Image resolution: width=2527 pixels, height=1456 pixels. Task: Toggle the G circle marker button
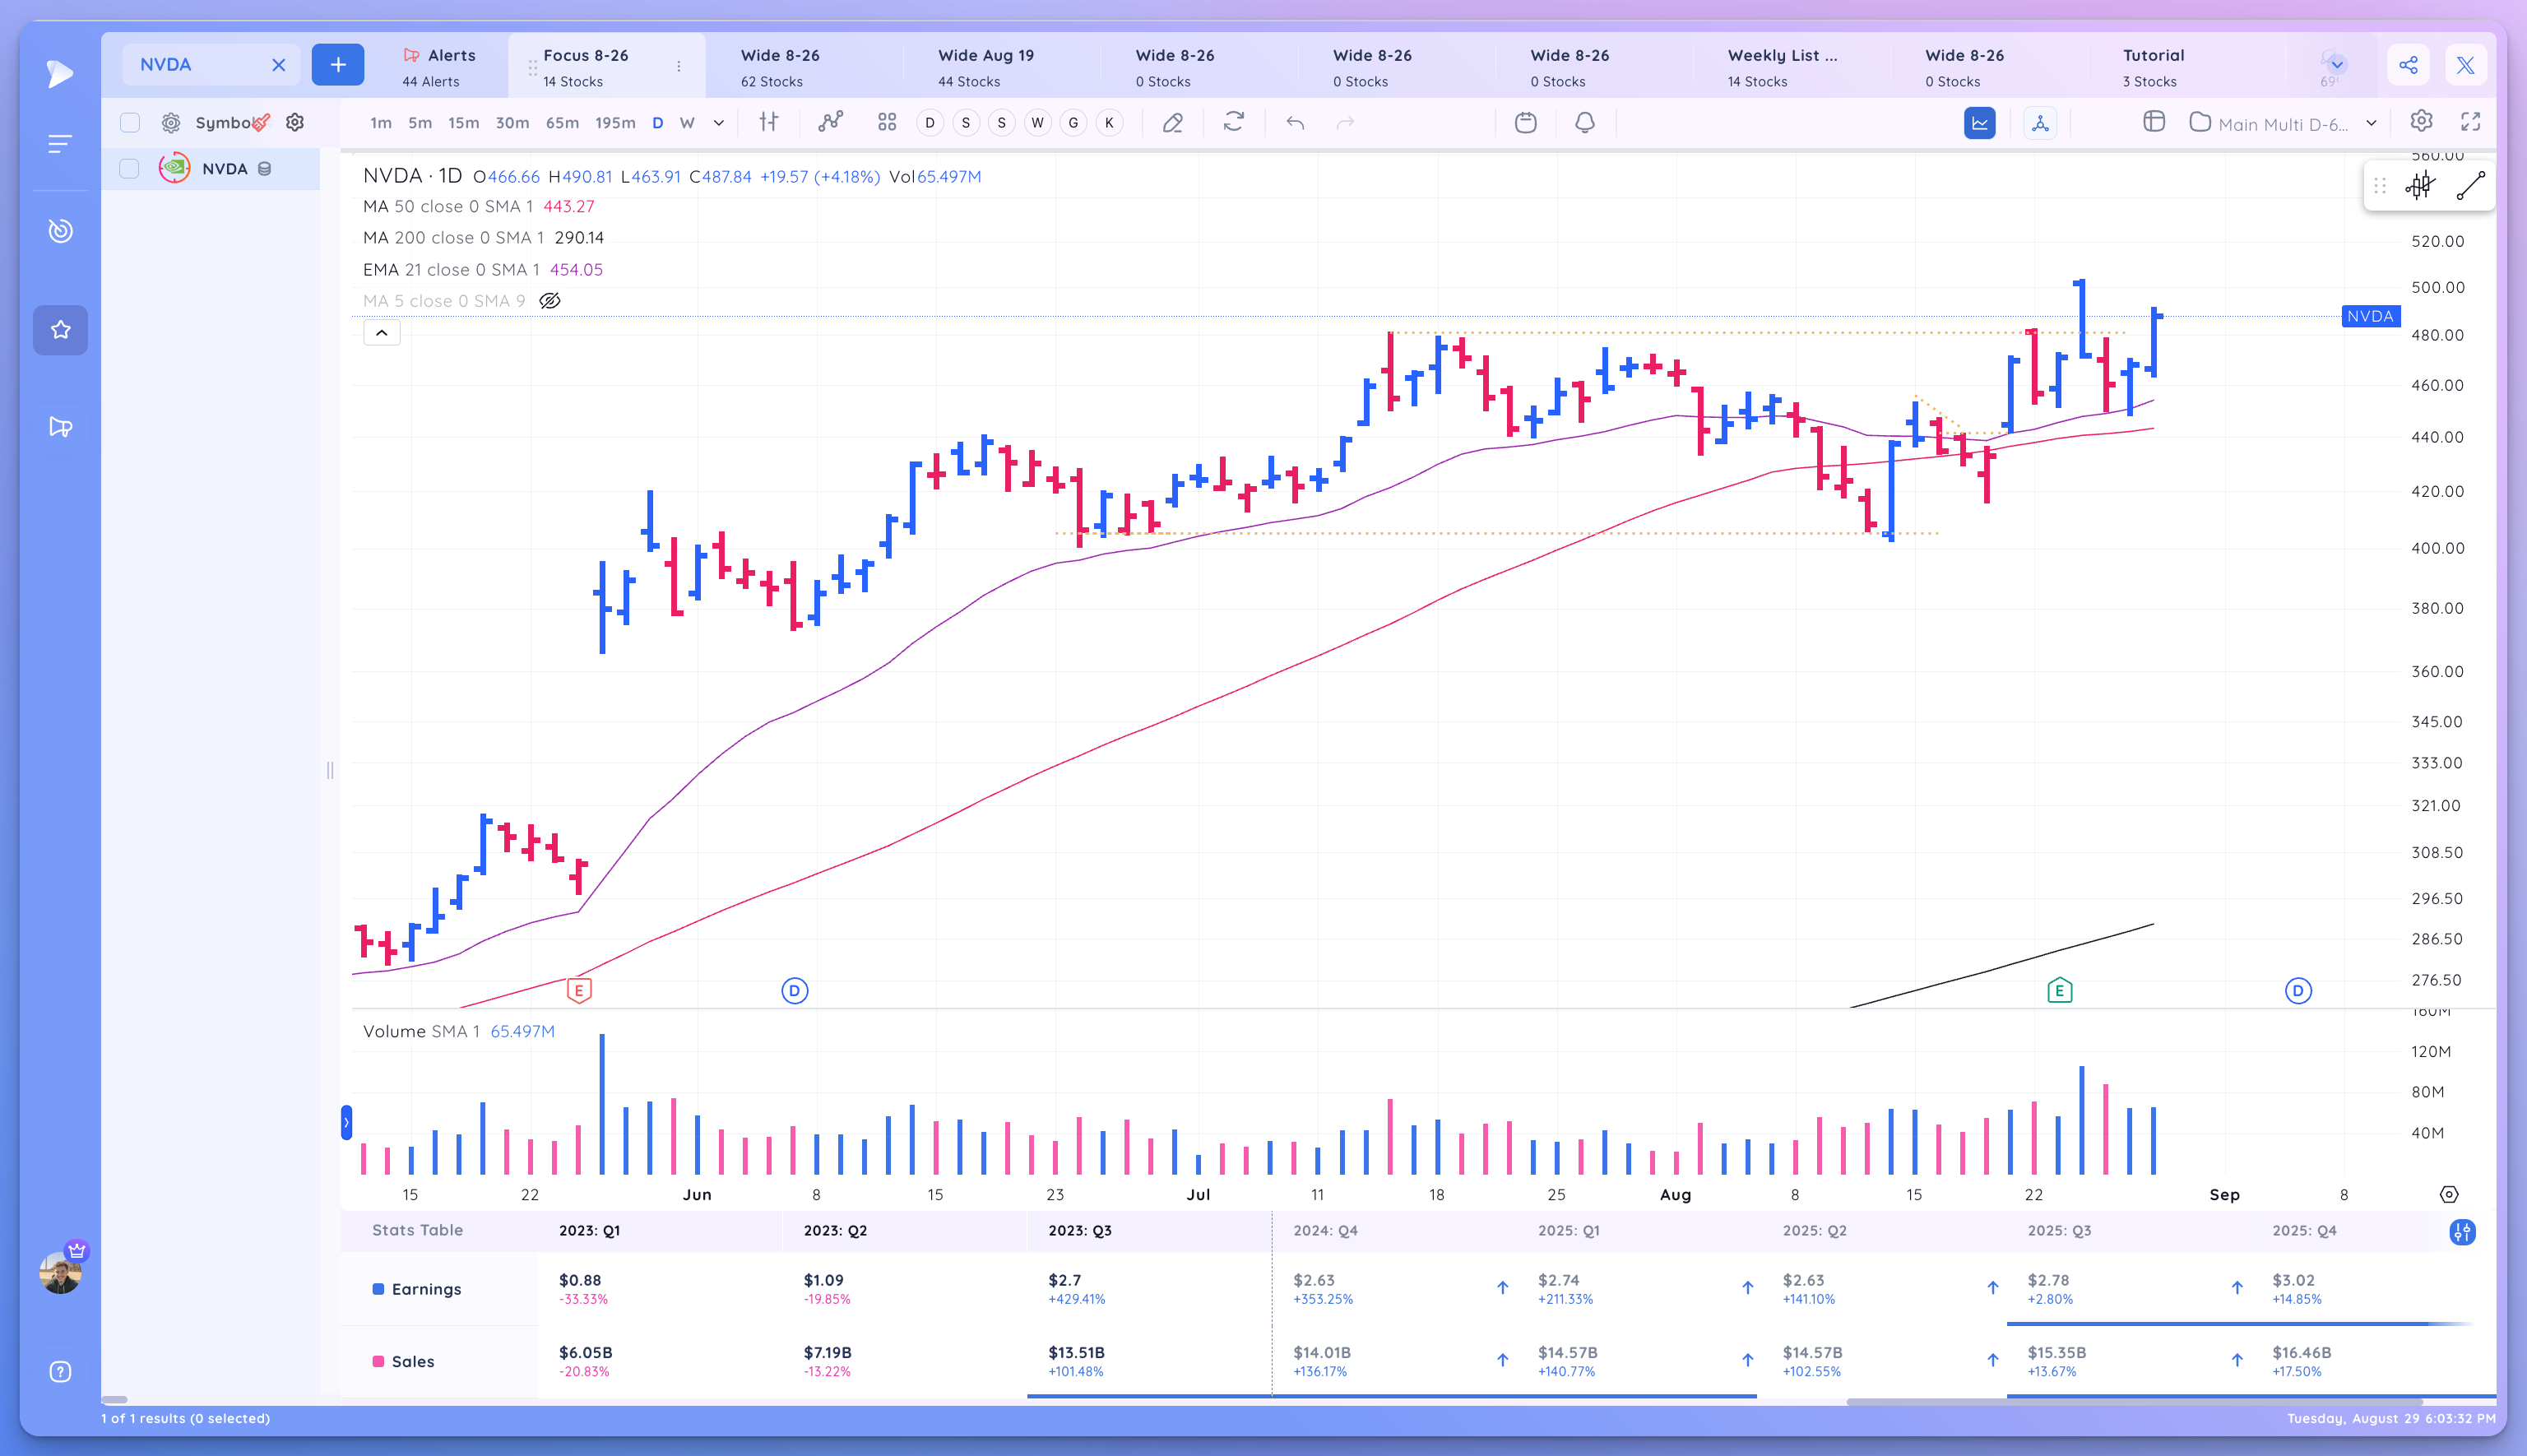[x=1073, y=123]
